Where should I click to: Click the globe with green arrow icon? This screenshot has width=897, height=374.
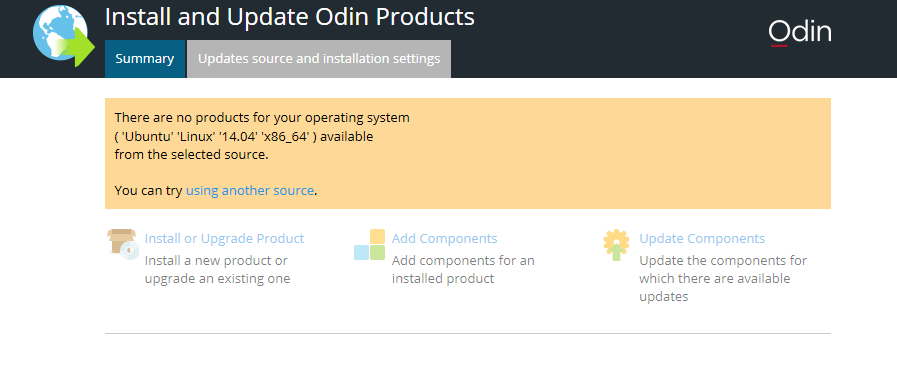[x=63, y=36]
